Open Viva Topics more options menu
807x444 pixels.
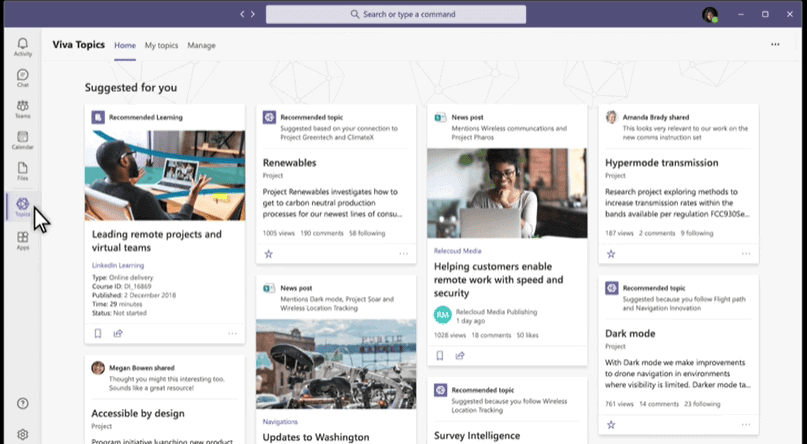click(775, 45)
